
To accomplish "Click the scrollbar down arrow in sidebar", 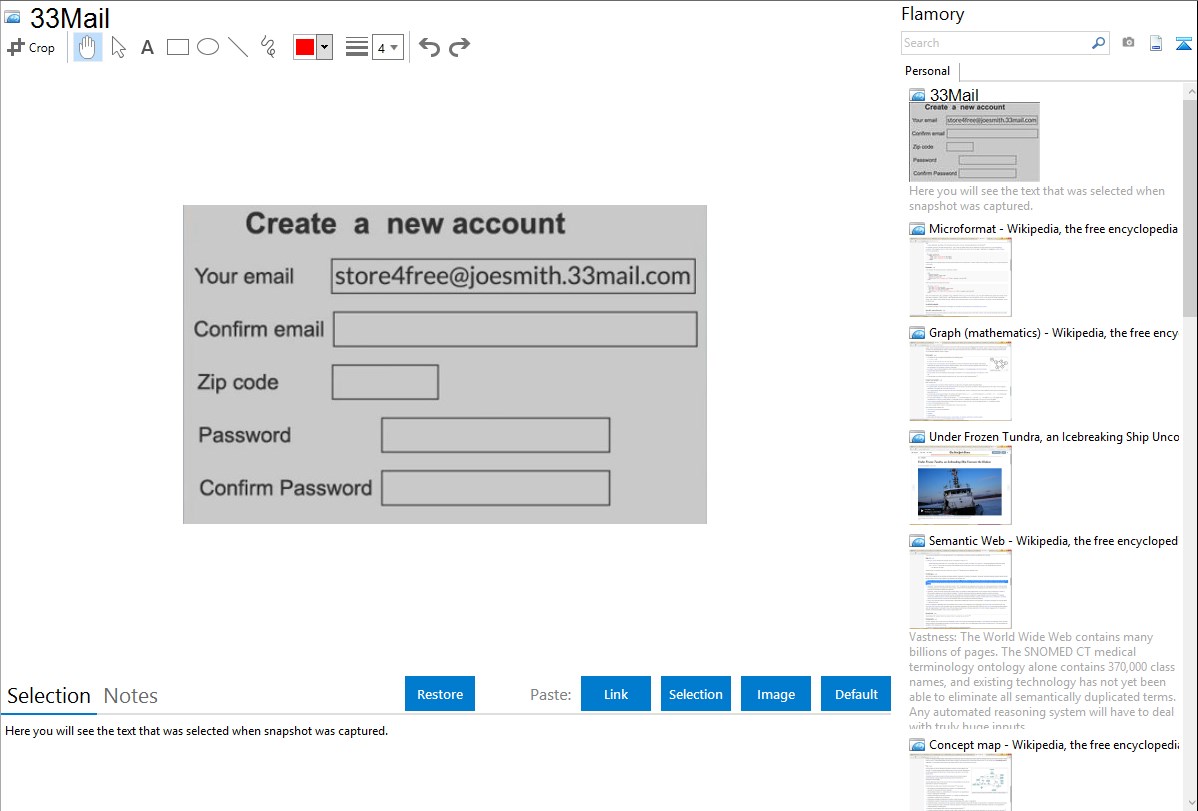I will [1190, 803].
